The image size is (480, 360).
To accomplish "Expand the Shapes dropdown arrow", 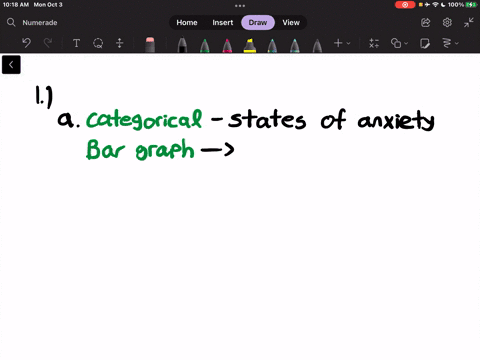I will tap(406, 43).
